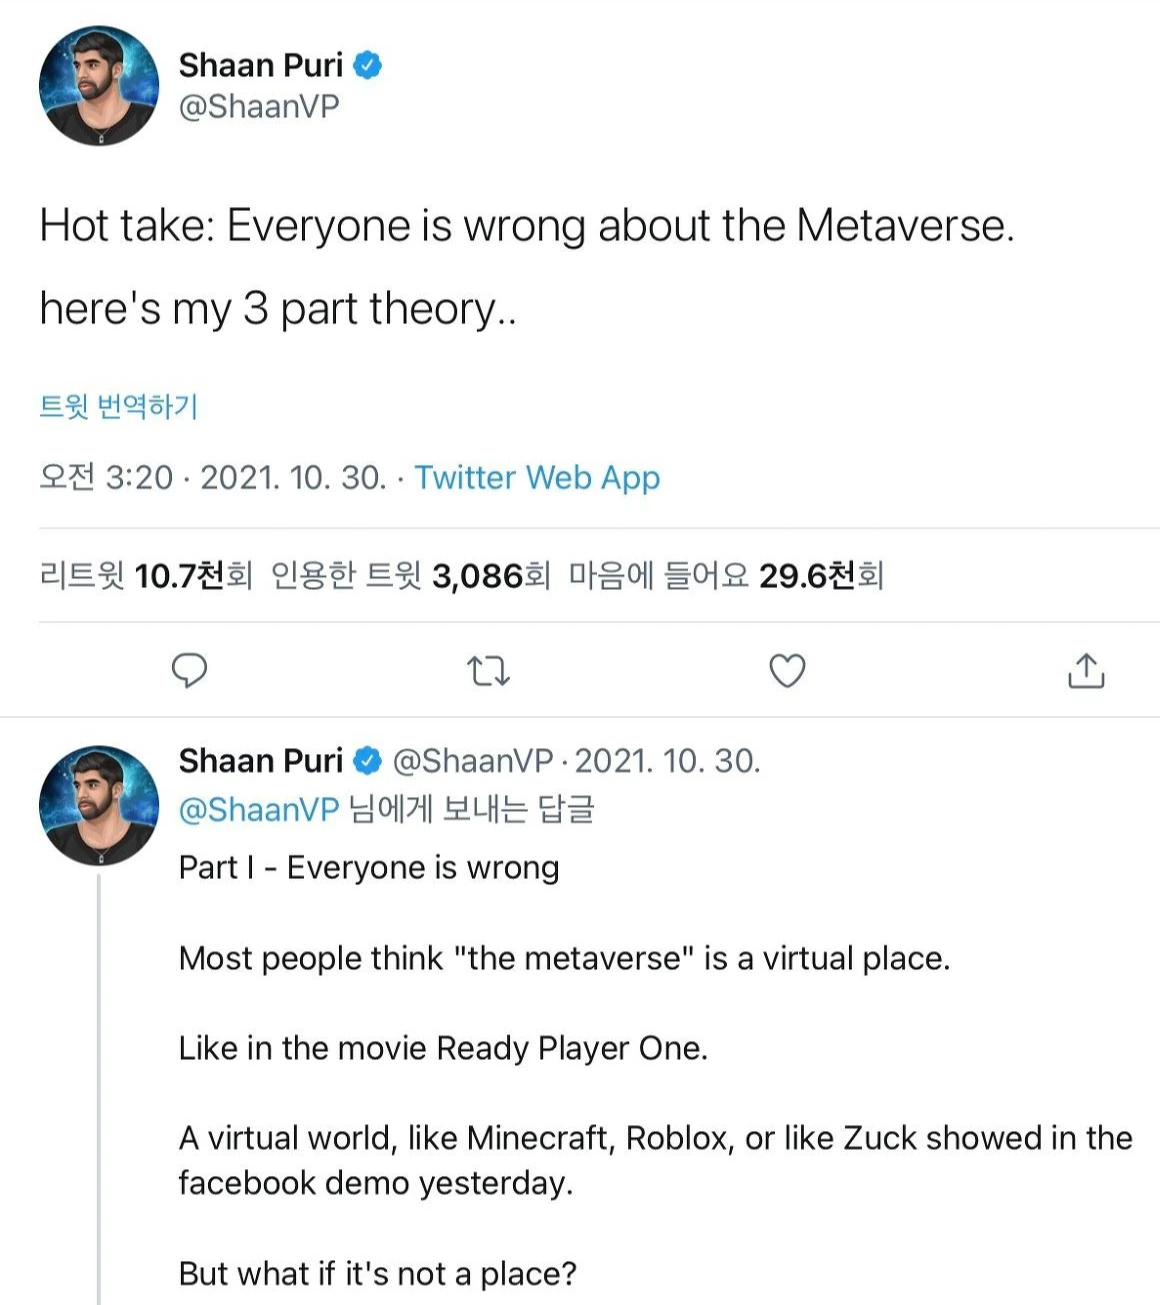This screenshot has width=1160, height=1305.
Task: Open the share upload icon
Action: tap(1086, 670)
